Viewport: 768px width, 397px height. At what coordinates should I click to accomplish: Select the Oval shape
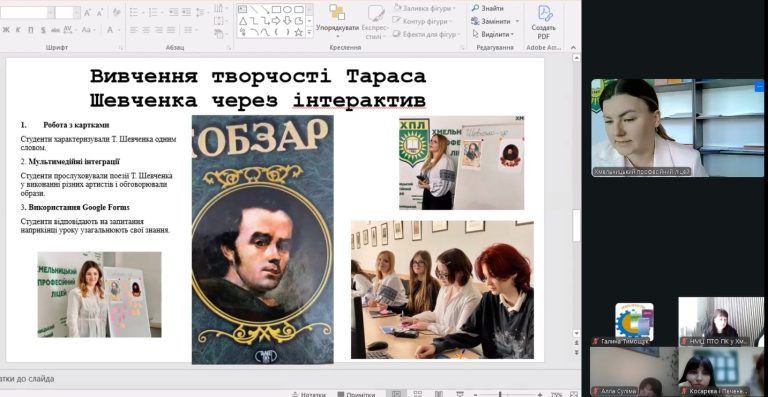tap(287, 9)
